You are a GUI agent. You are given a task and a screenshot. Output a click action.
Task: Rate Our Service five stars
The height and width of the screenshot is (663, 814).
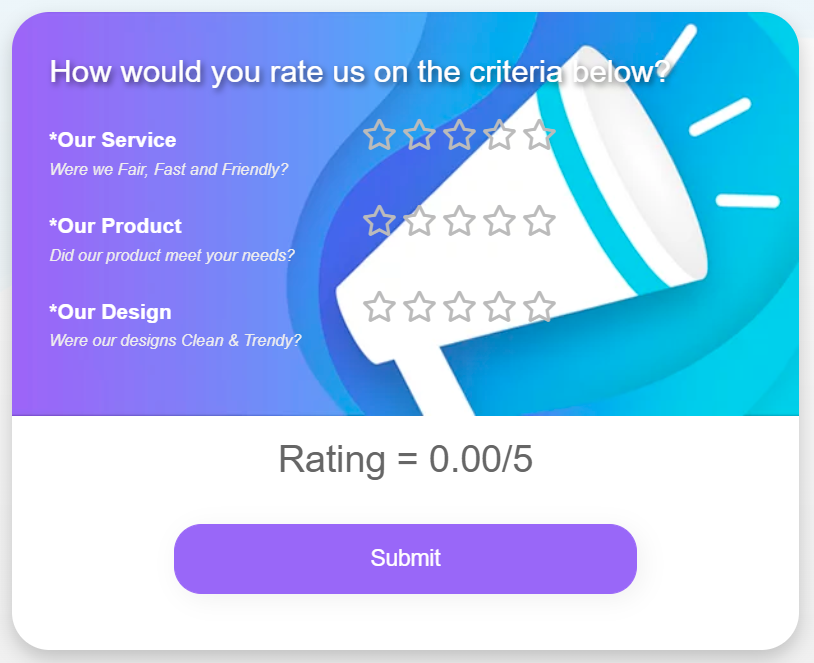pos(539,135)
